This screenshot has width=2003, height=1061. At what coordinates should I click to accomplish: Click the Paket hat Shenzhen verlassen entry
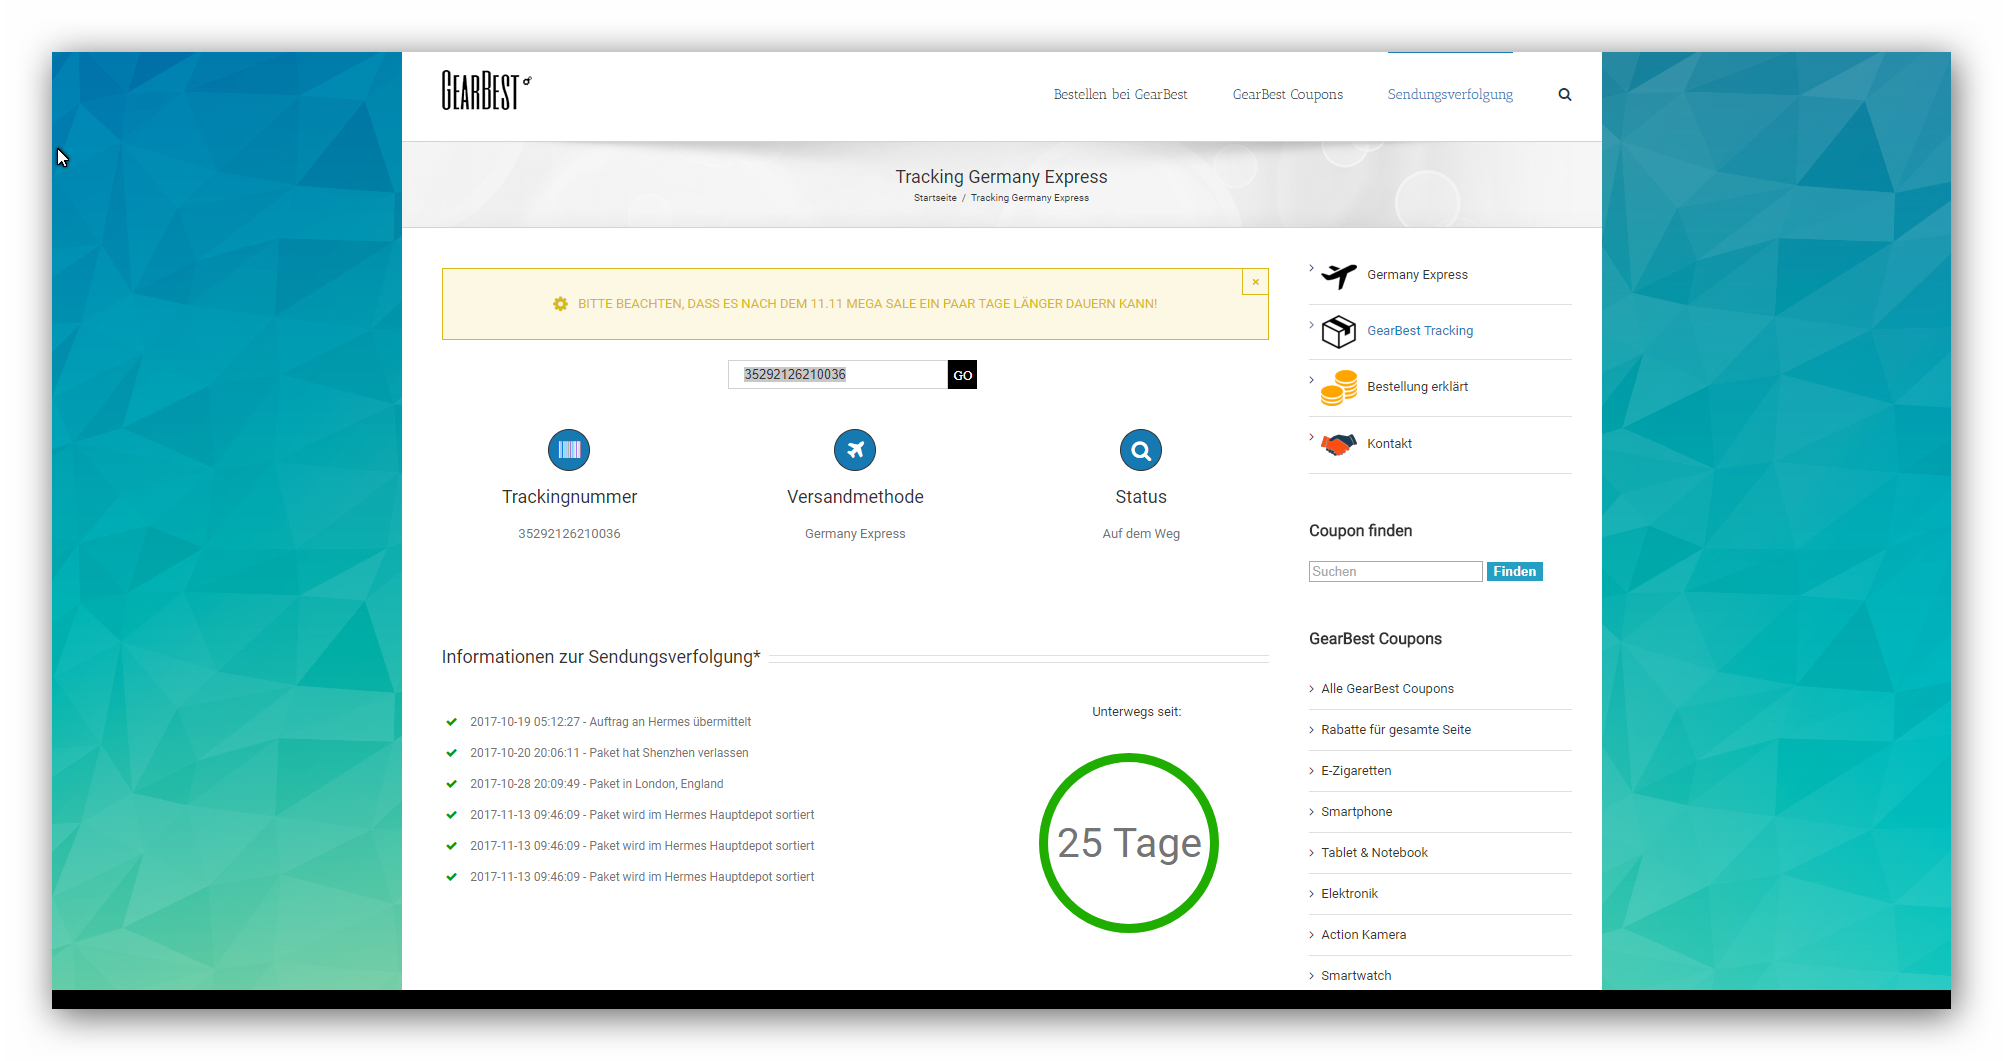click(609, 753)
